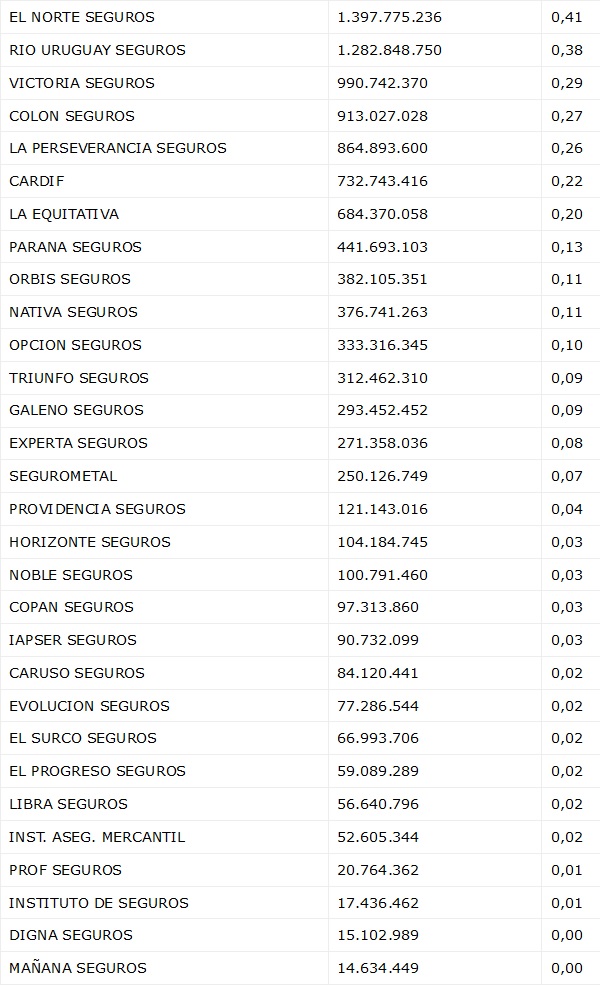Select the NATIVA SEGUROS amount 376.741.263
Viewport: 600px width, 985px height.
coord(383,312)
